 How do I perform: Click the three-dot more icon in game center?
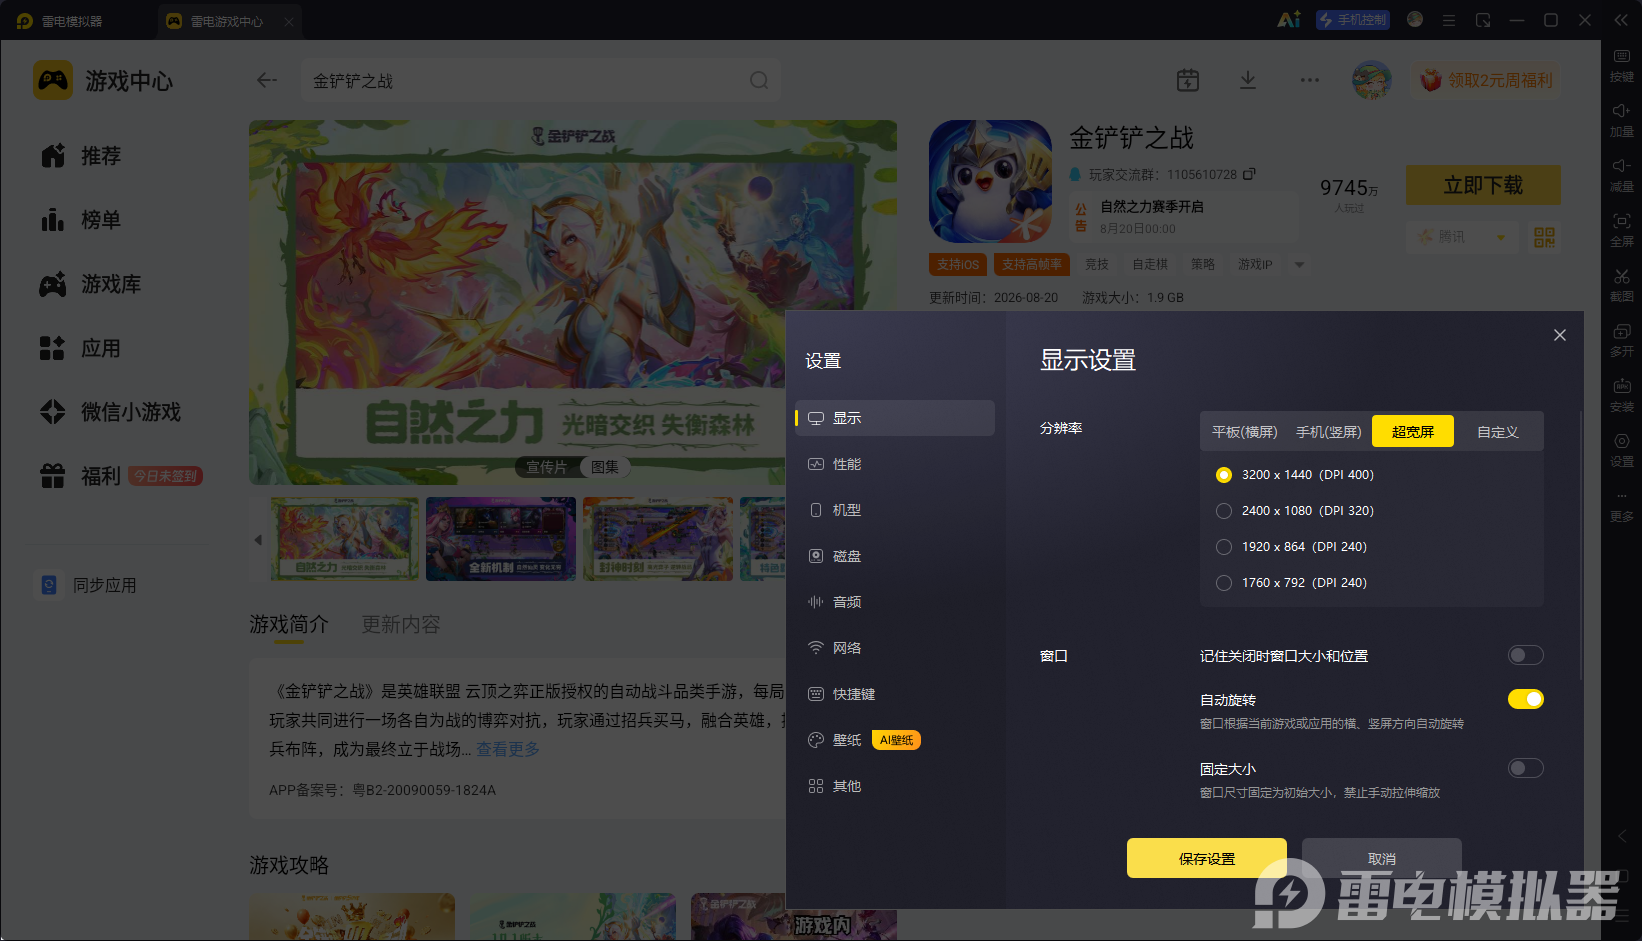click(x=1310, y=80)
